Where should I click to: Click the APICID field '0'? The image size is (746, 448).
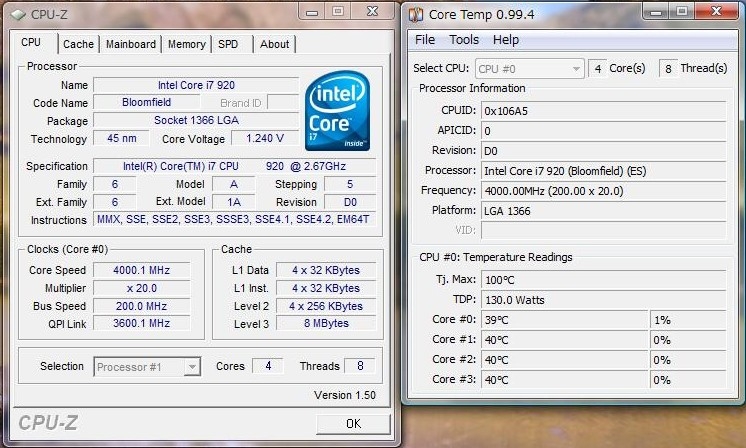pyautogui.click(x=604, y=131)
